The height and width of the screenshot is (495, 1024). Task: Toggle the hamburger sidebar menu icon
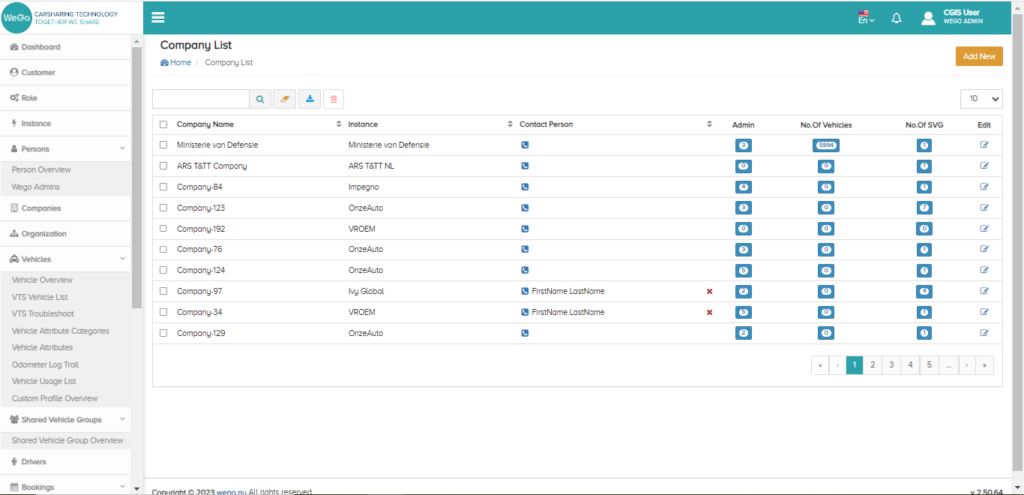pos(158,17)
